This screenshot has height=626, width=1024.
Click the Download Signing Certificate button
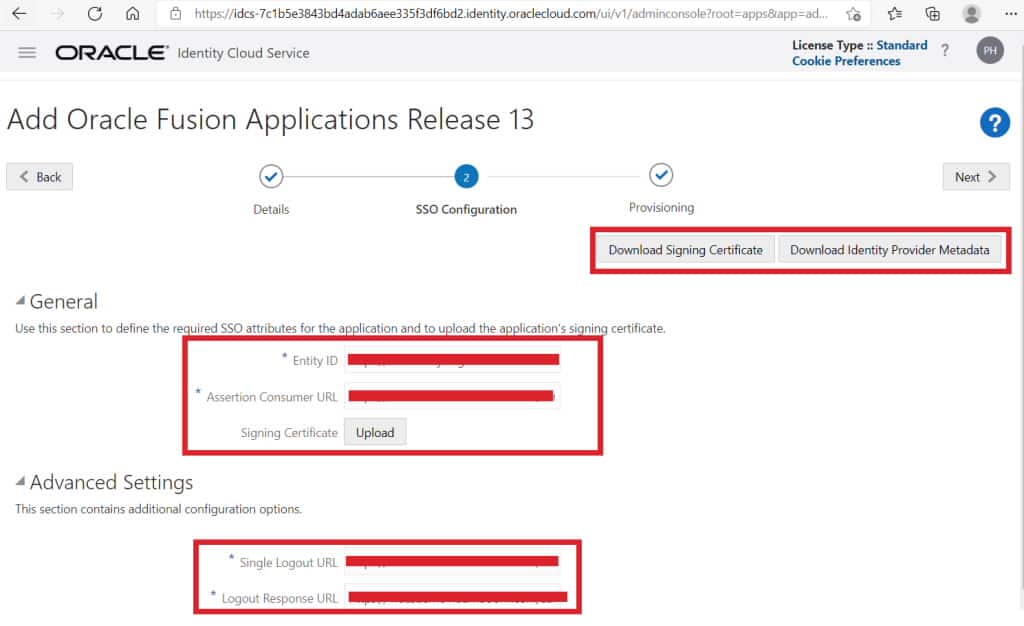[684, 249]
